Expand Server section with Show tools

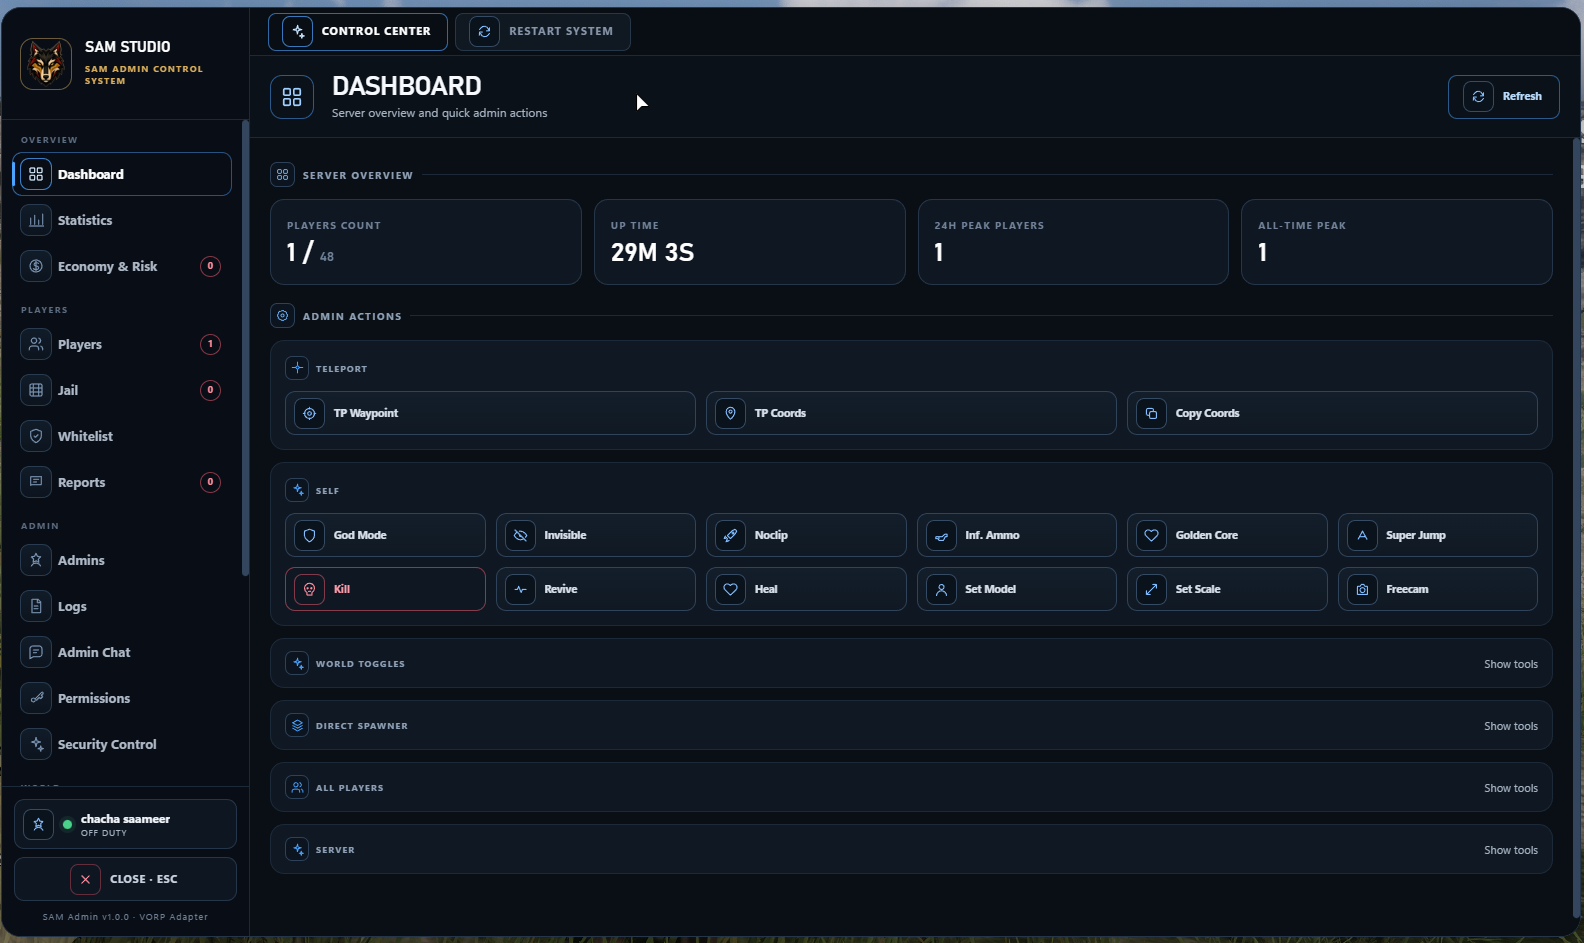(x=1511, y=850)
